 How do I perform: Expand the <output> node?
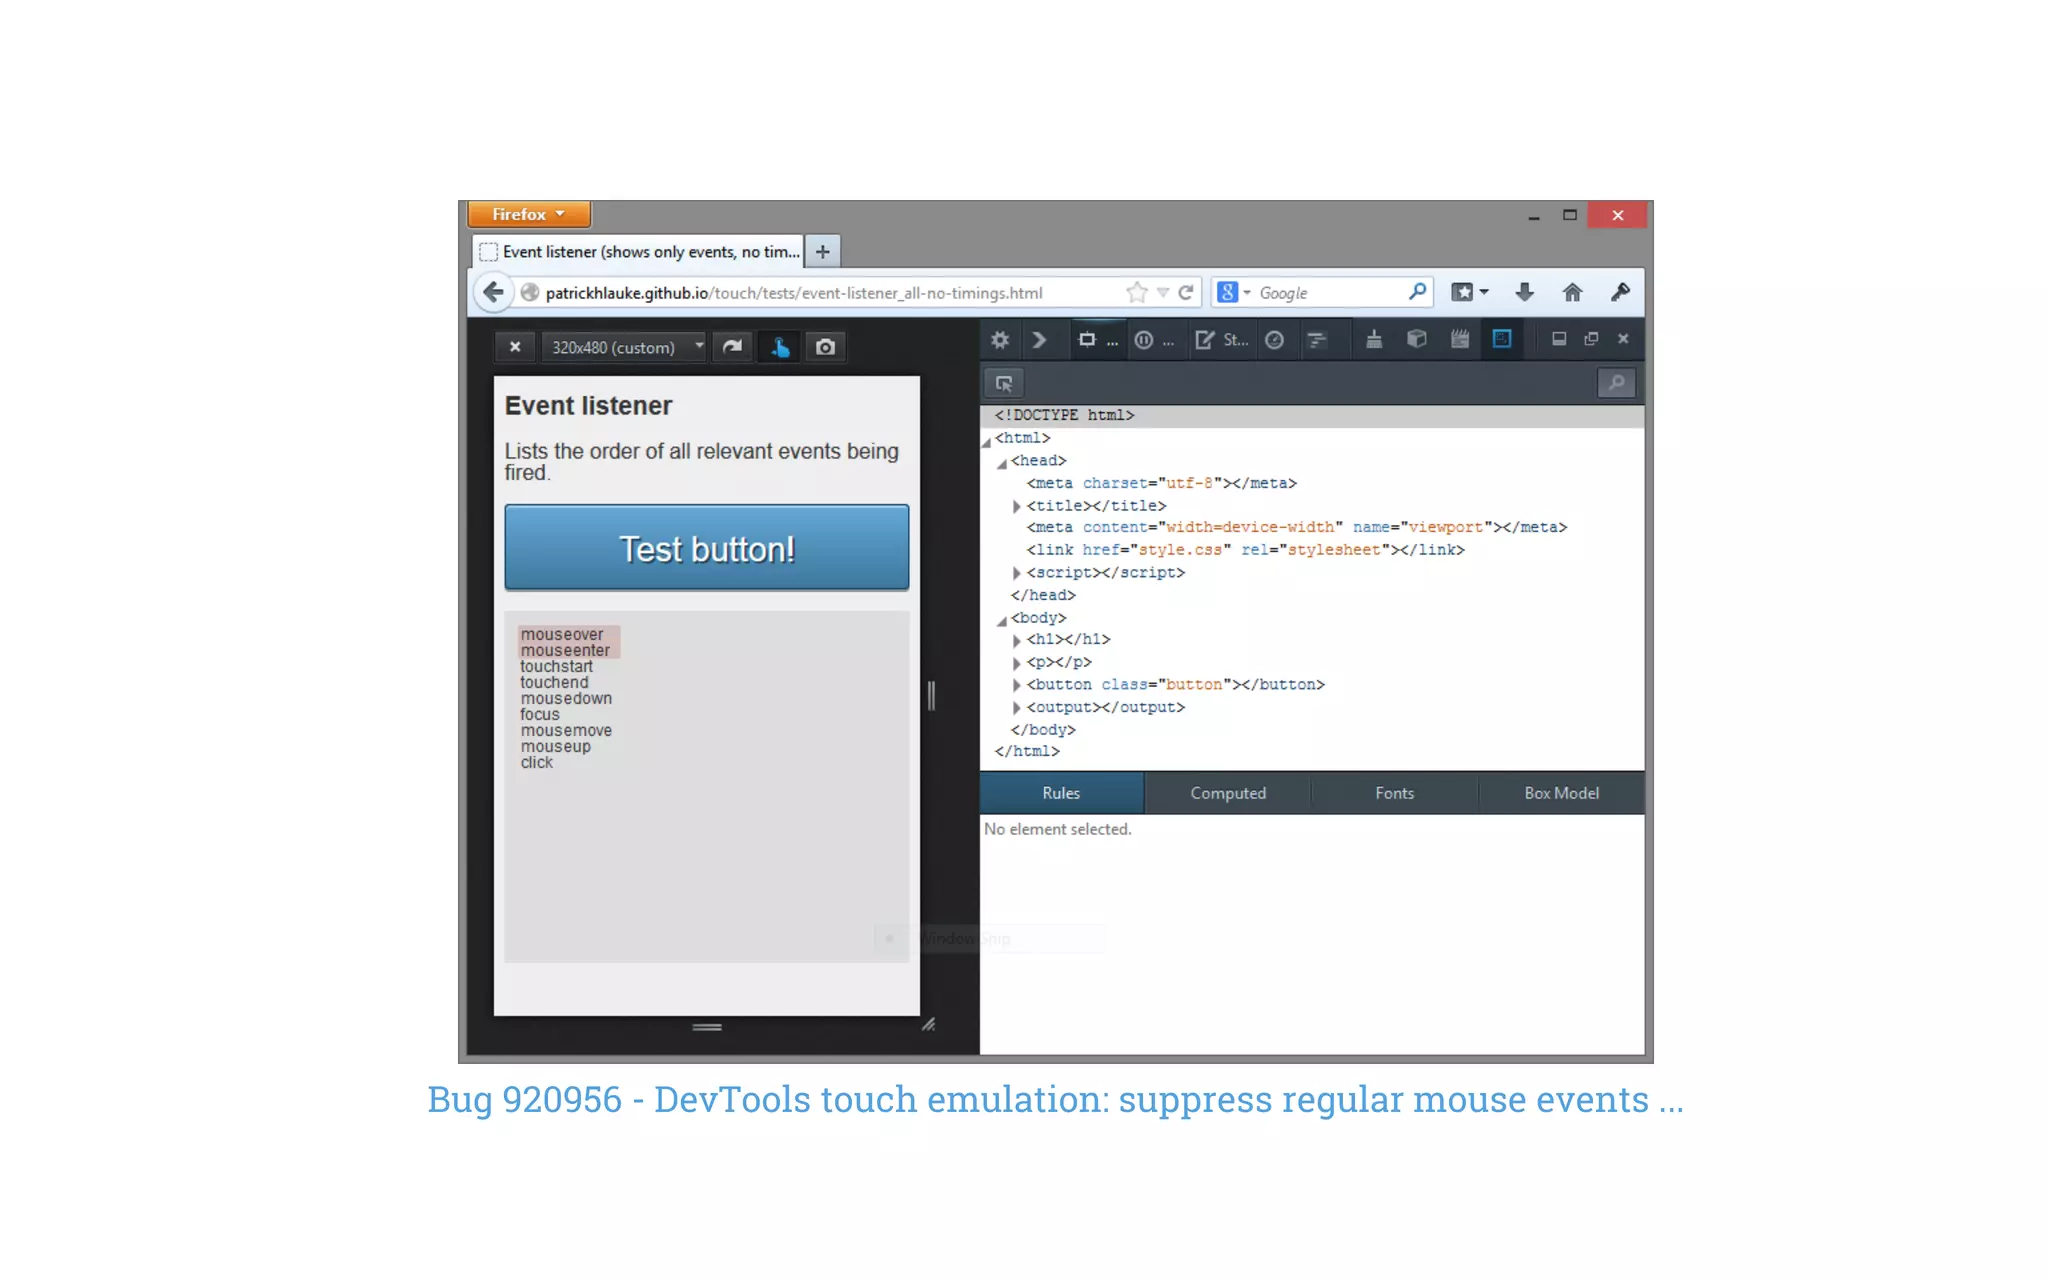coord(1017,709)
